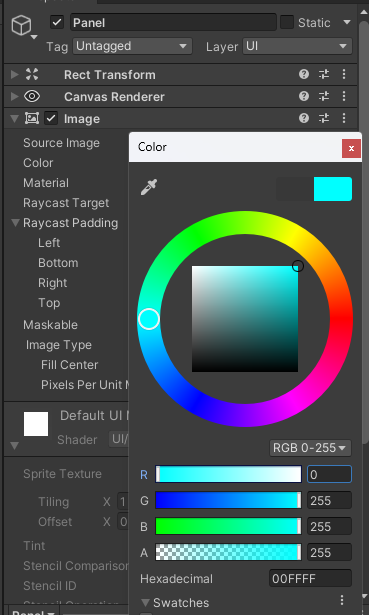Open help for Image component

(304, 118)
